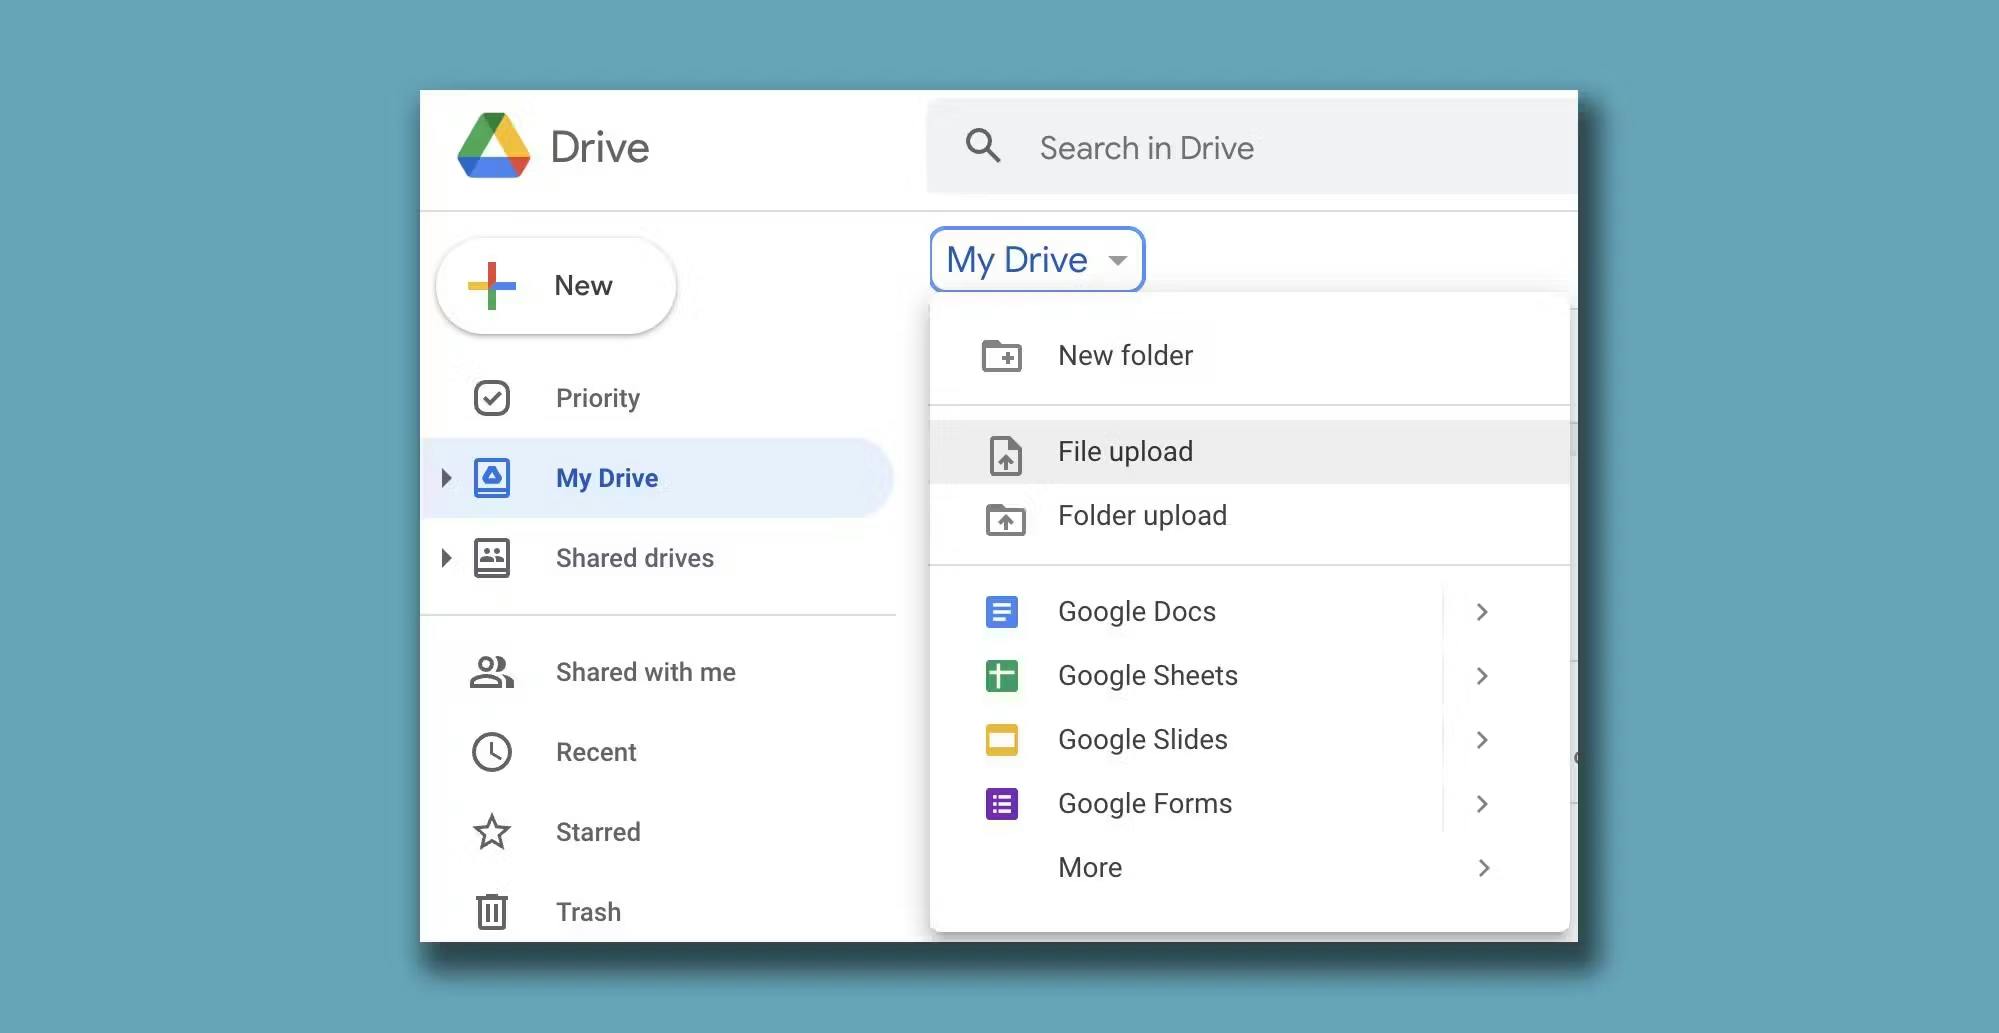
Task: Click the New button
Action: [555, 285]
